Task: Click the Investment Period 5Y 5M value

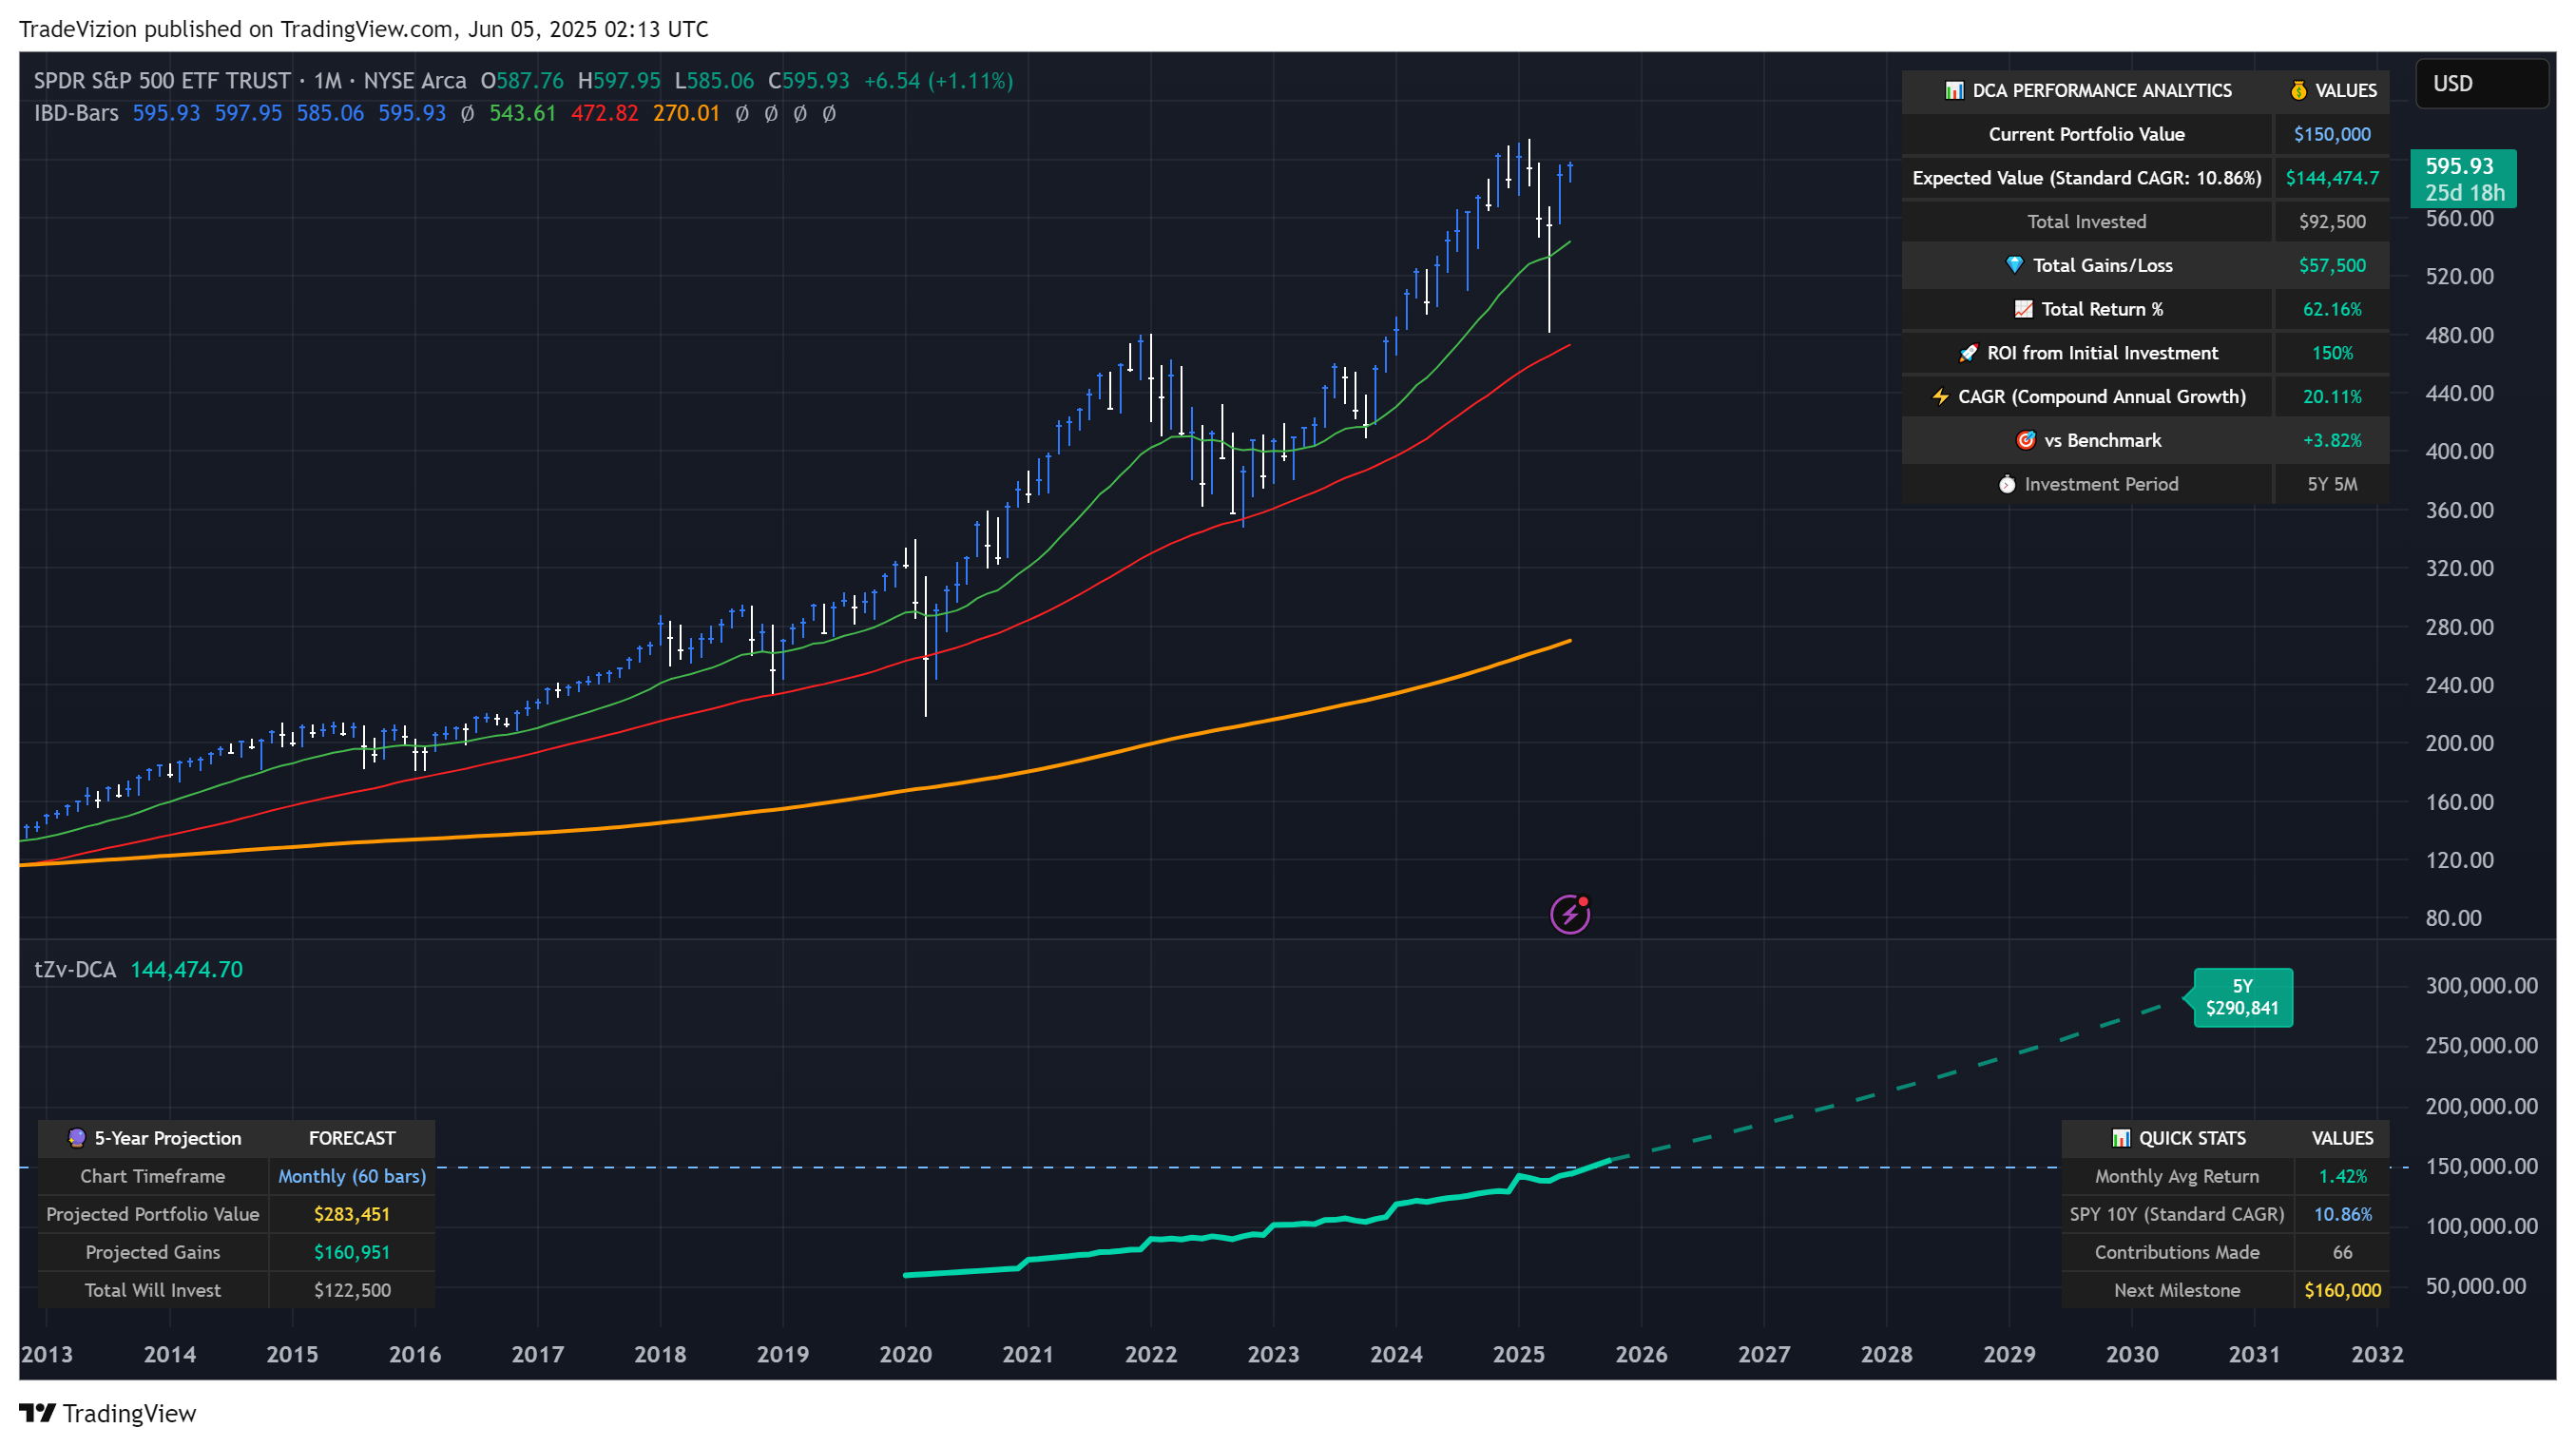Action: pyautogui.click(x=2331, y=484)
